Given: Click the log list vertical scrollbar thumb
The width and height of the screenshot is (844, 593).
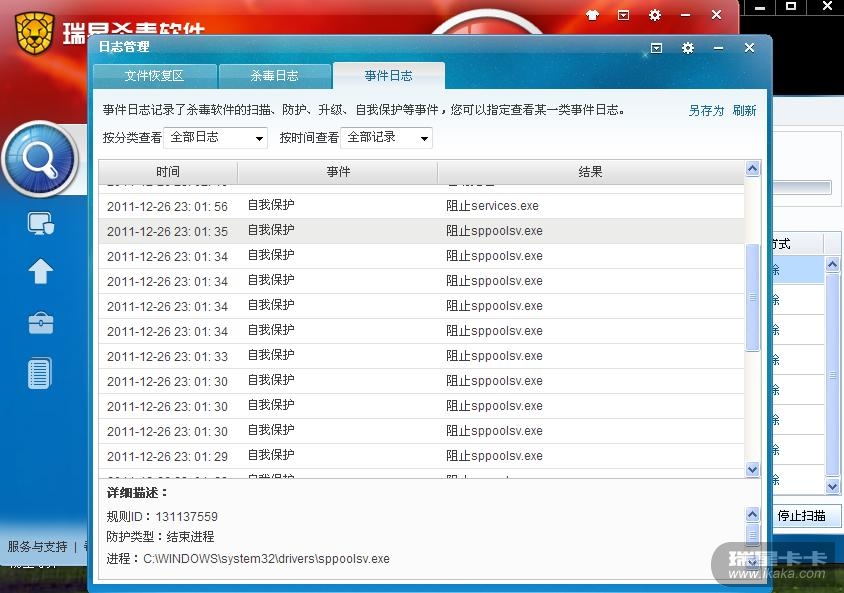Looking at the screenshot, I should [752, 297].
